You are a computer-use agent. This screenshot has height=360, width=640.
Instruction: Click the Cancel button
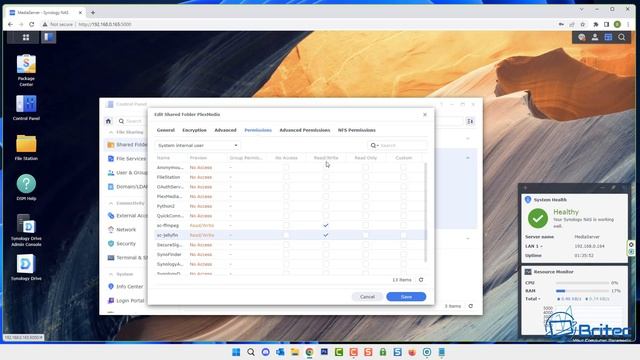pos(367,297)
